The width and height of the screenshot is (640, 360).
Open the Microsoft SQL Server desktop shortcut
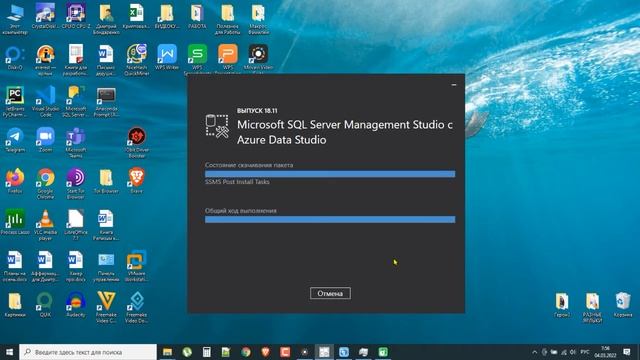[76, 102]
